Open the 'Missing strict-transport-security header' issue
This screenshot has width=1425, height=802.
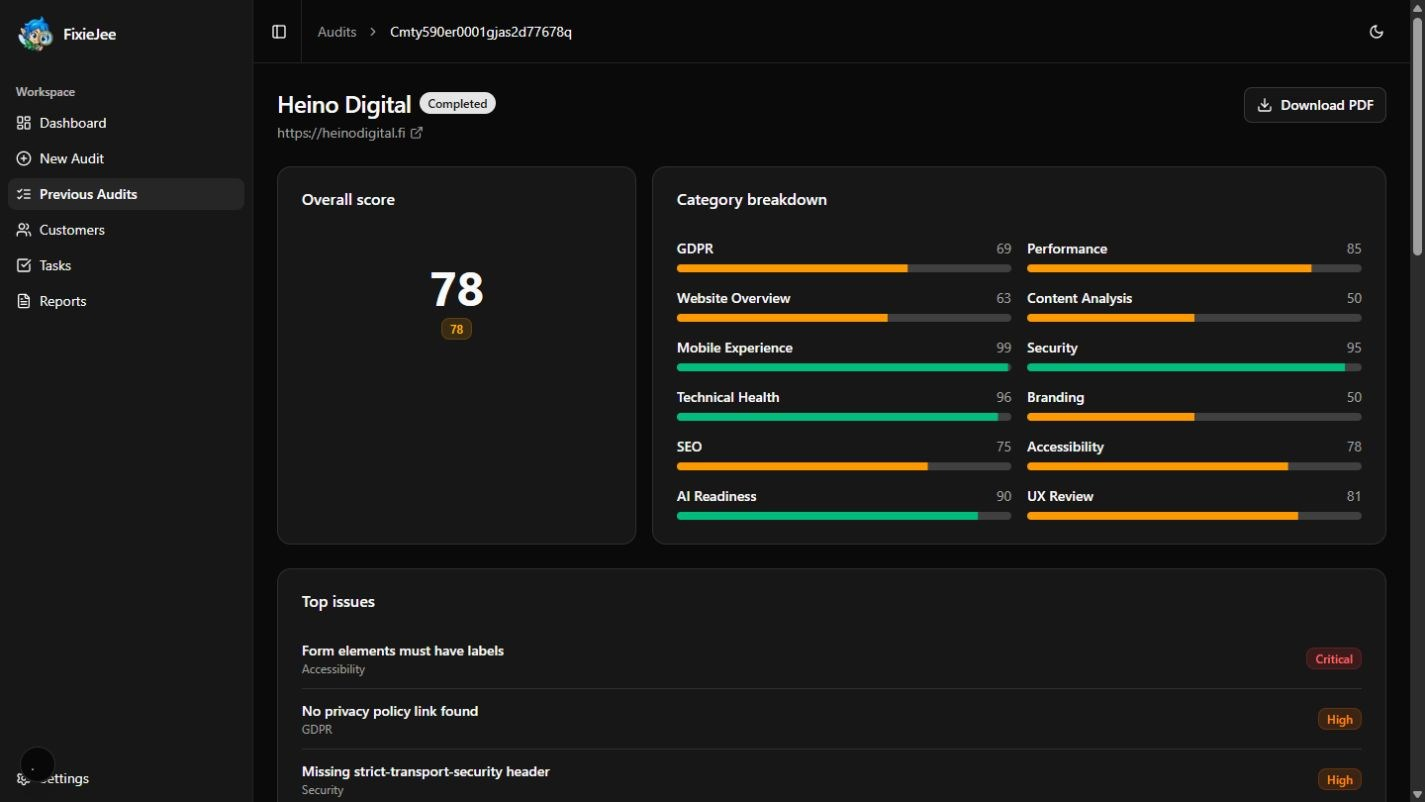[x=831, y=780]
